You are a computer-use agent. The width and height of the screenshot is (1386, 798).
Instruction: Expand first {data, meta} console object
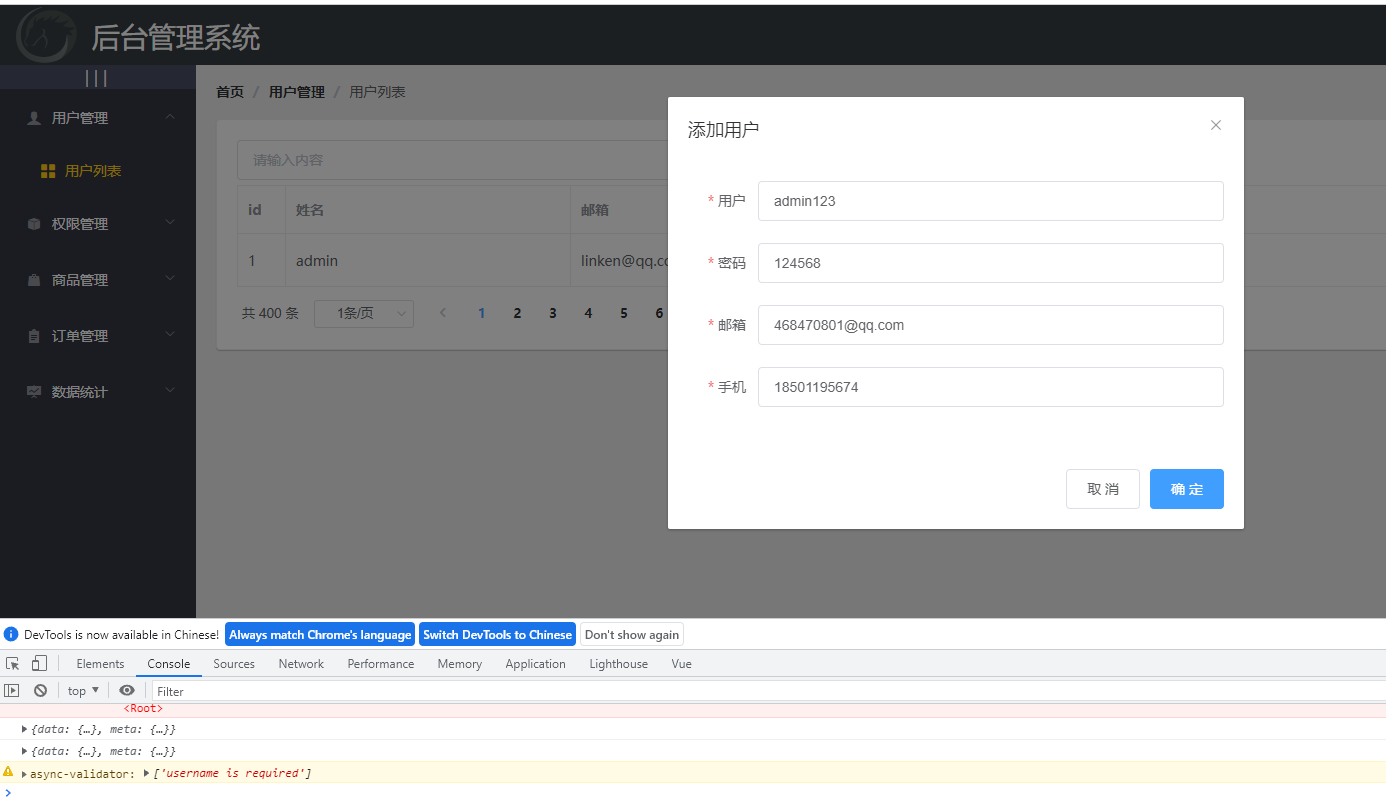click(x=25, y=729)
